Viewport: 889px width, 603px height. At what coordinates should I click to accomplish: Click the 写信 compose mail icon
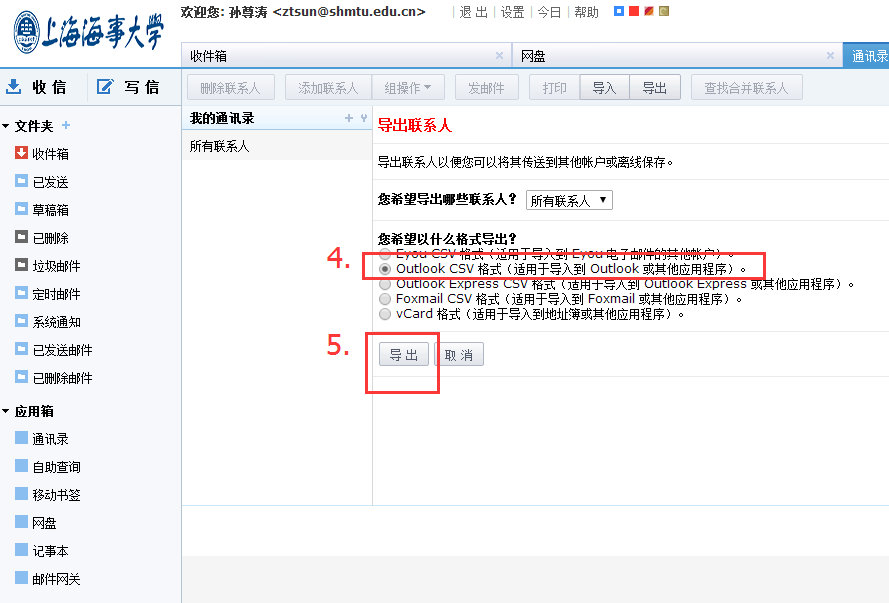[105, 87]
